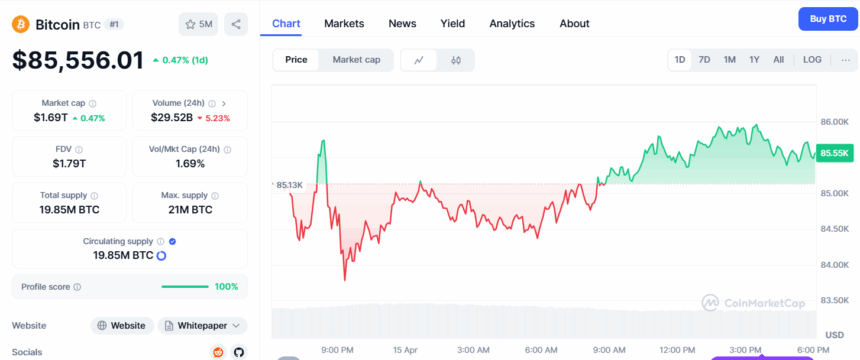Open the Website link button
860x360 pixels.
[x=122, y=325]
